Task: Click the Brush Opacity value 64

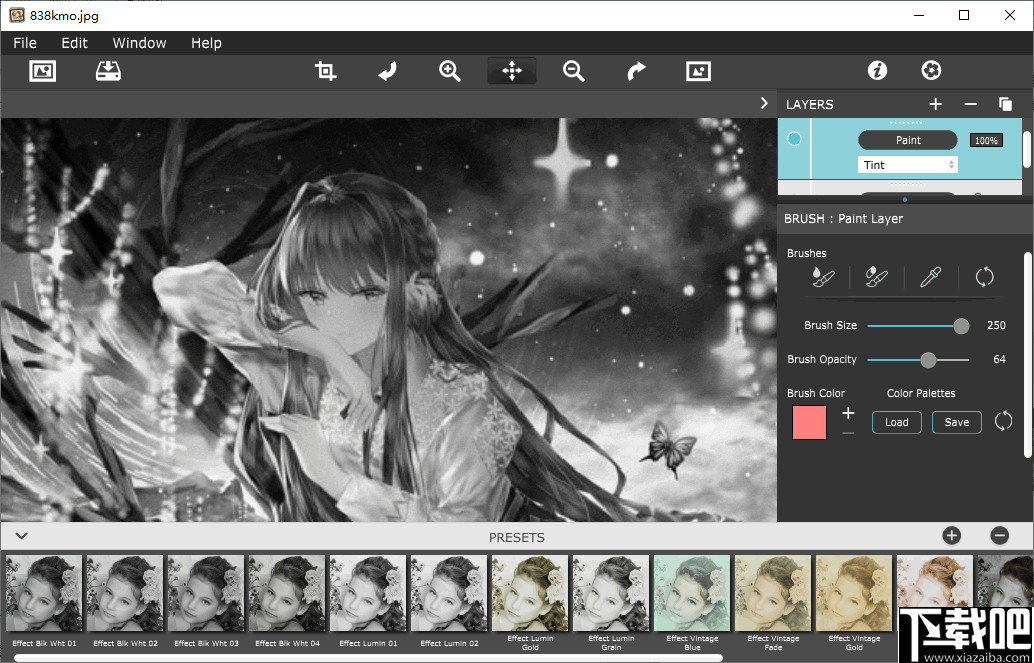Action: point(999,359)
